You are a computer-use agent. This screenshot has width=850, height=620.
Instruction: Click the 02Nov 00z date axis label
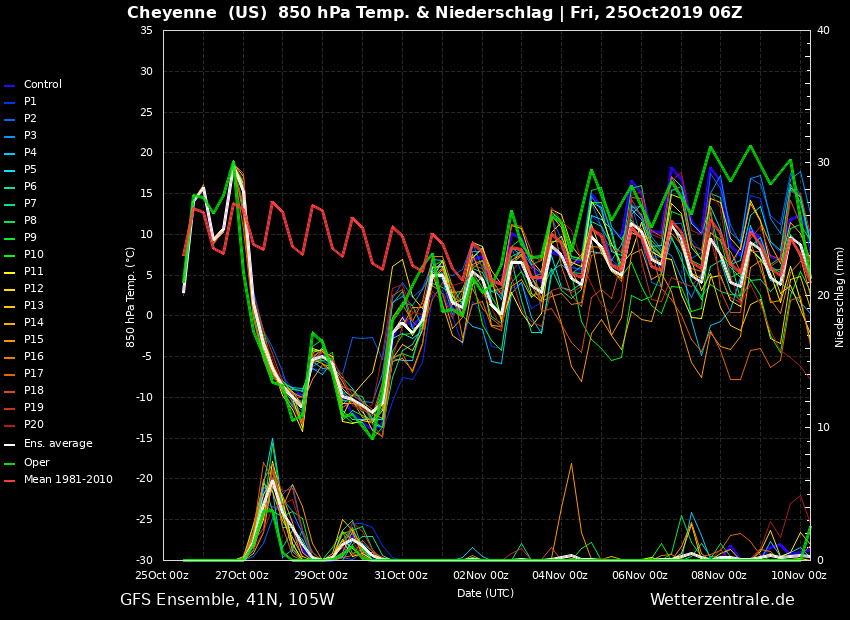pyautogui.click(x=481, y=575)
